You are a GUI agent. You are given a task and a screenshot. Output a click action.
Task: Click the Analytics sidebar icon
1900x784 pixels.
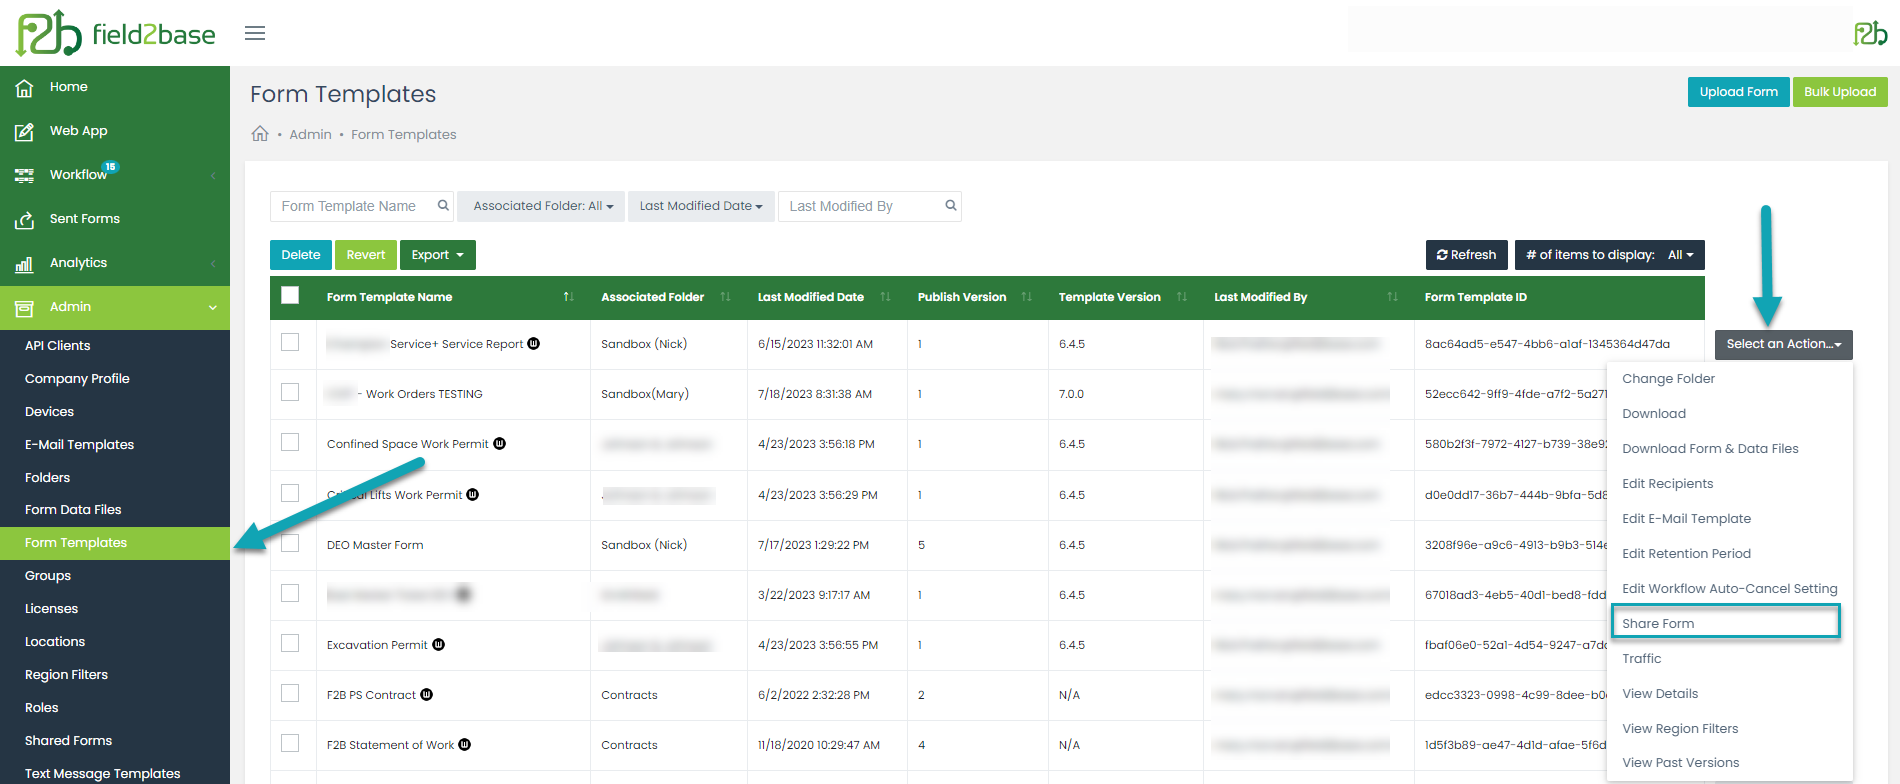[x=24, y=263]
